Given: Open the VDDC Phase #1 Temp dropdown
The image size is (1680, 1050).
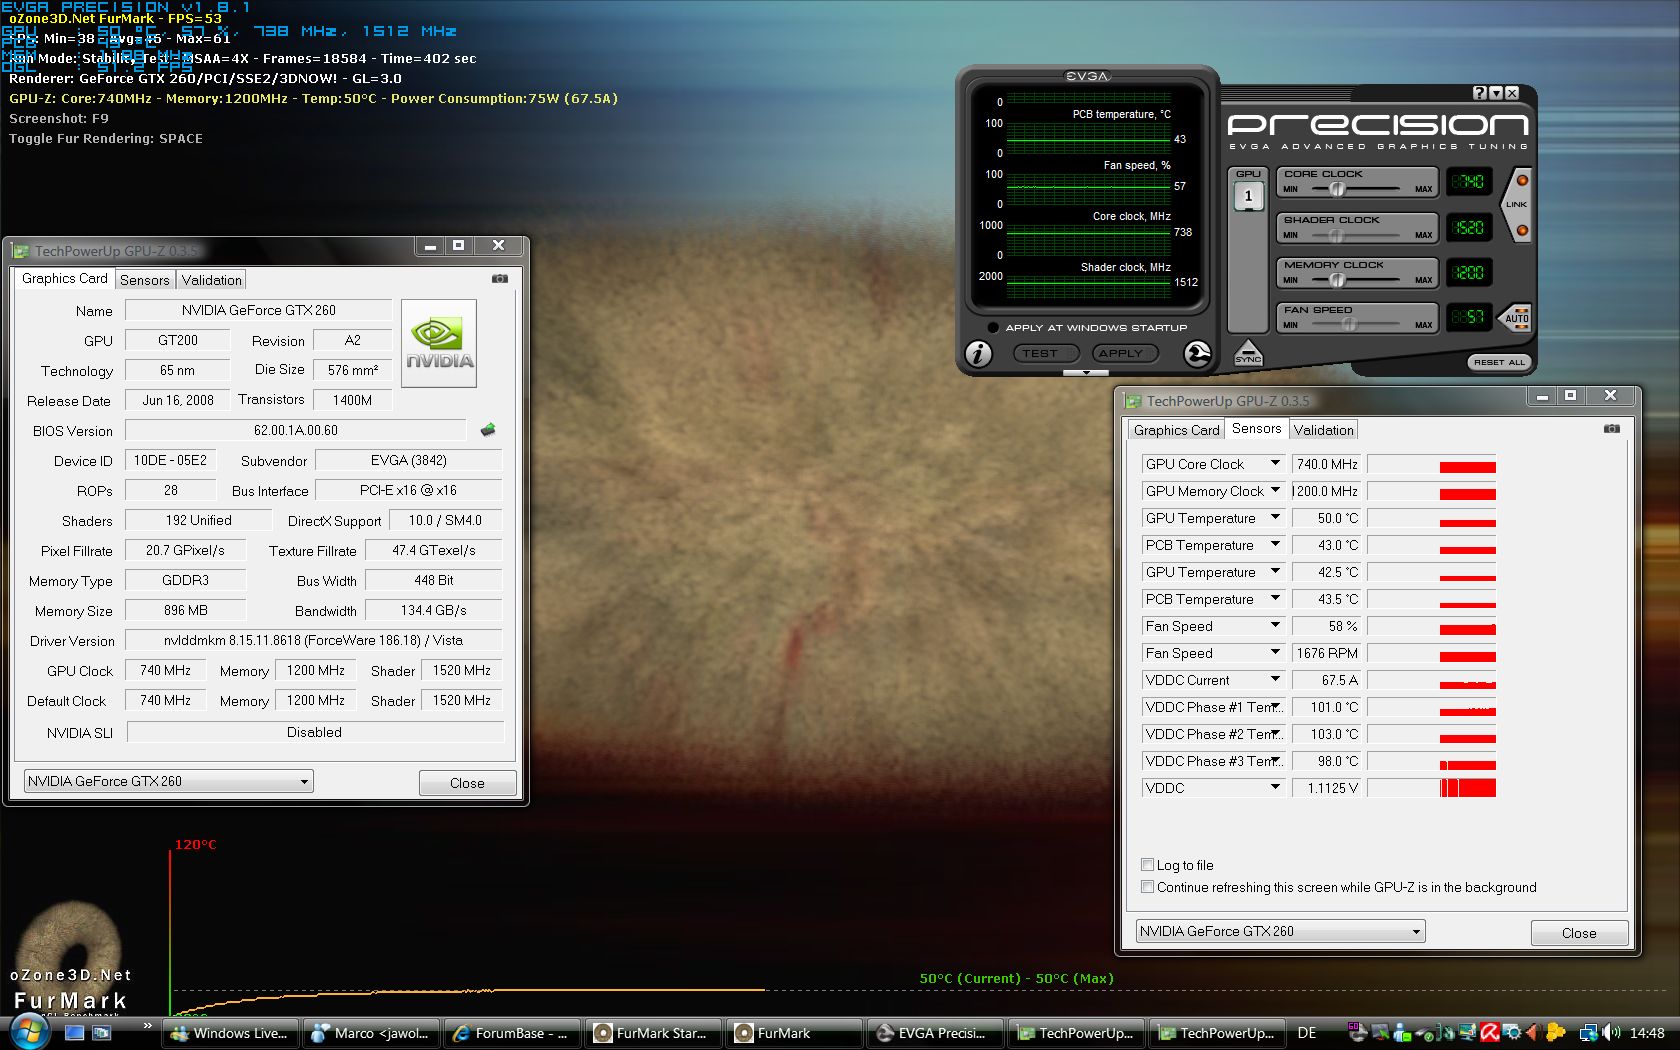Looking at the screenshot, I should 1275,706.
